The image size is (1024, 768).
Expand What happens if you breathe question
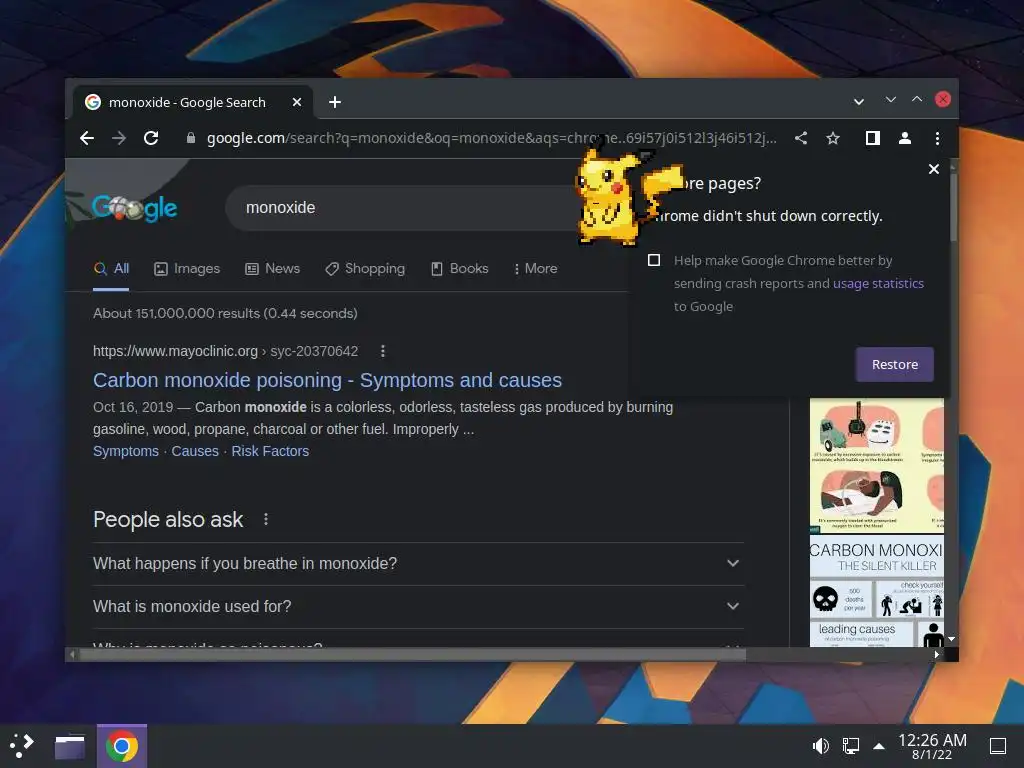click(418, 564)
